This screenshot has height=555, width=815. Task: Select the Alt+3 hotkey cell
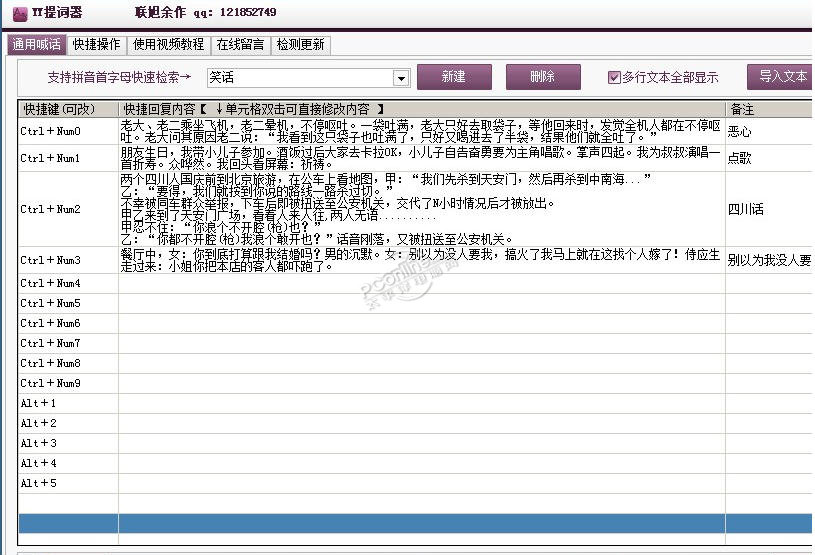point(69,443)
